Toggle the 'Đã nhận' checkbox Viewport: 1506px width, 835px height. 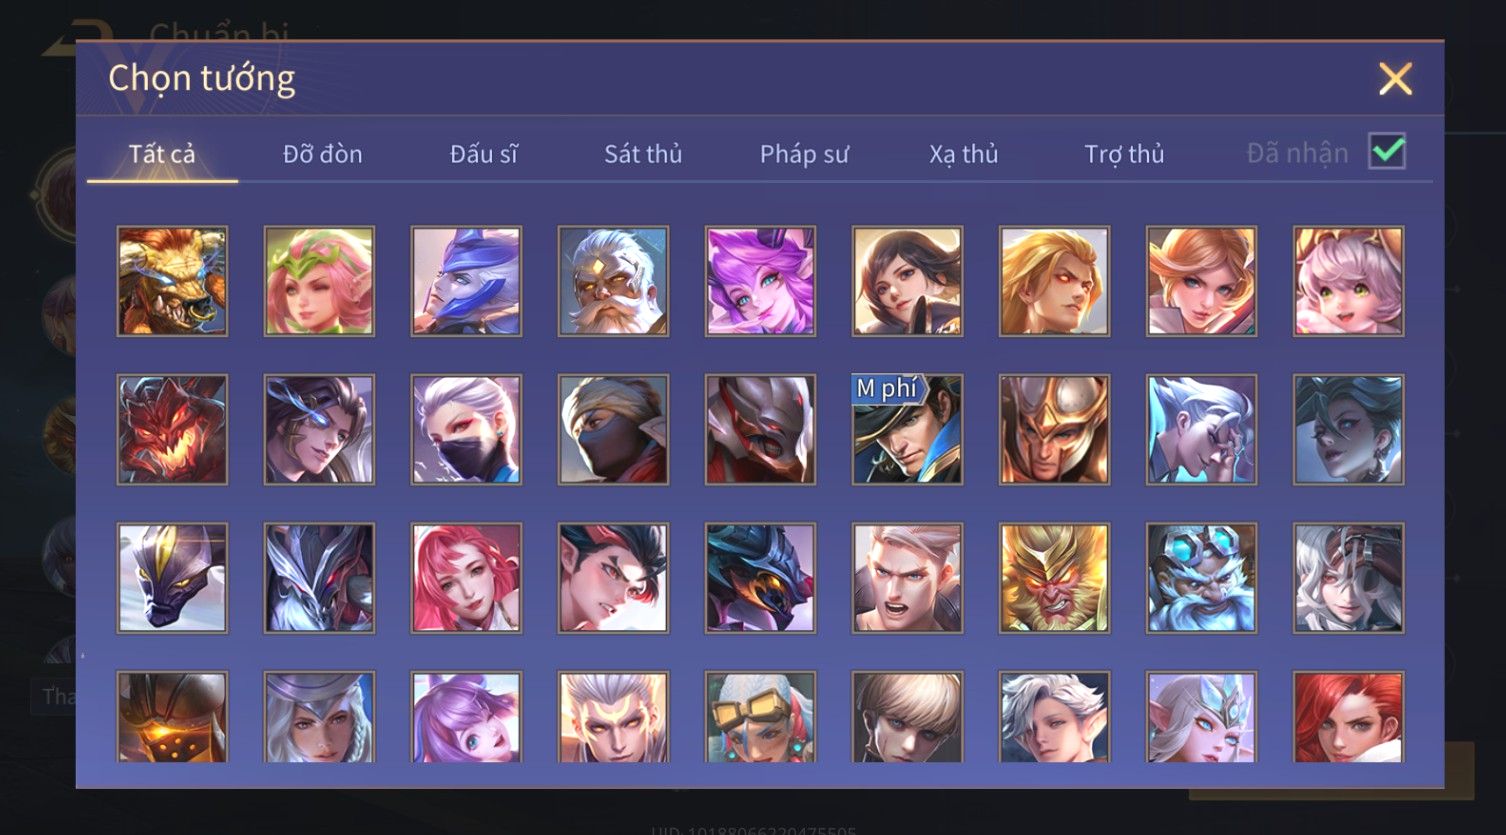click(1387, 152)
